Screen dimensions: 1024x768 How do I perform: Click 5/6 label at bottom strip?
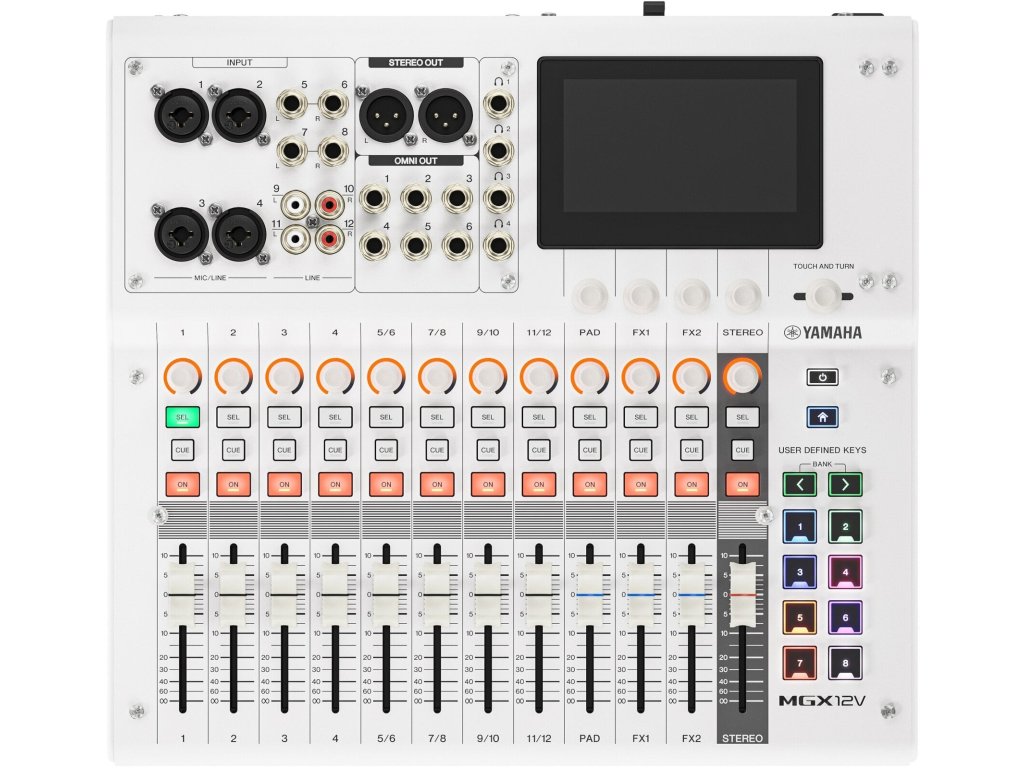coord(386,739)
